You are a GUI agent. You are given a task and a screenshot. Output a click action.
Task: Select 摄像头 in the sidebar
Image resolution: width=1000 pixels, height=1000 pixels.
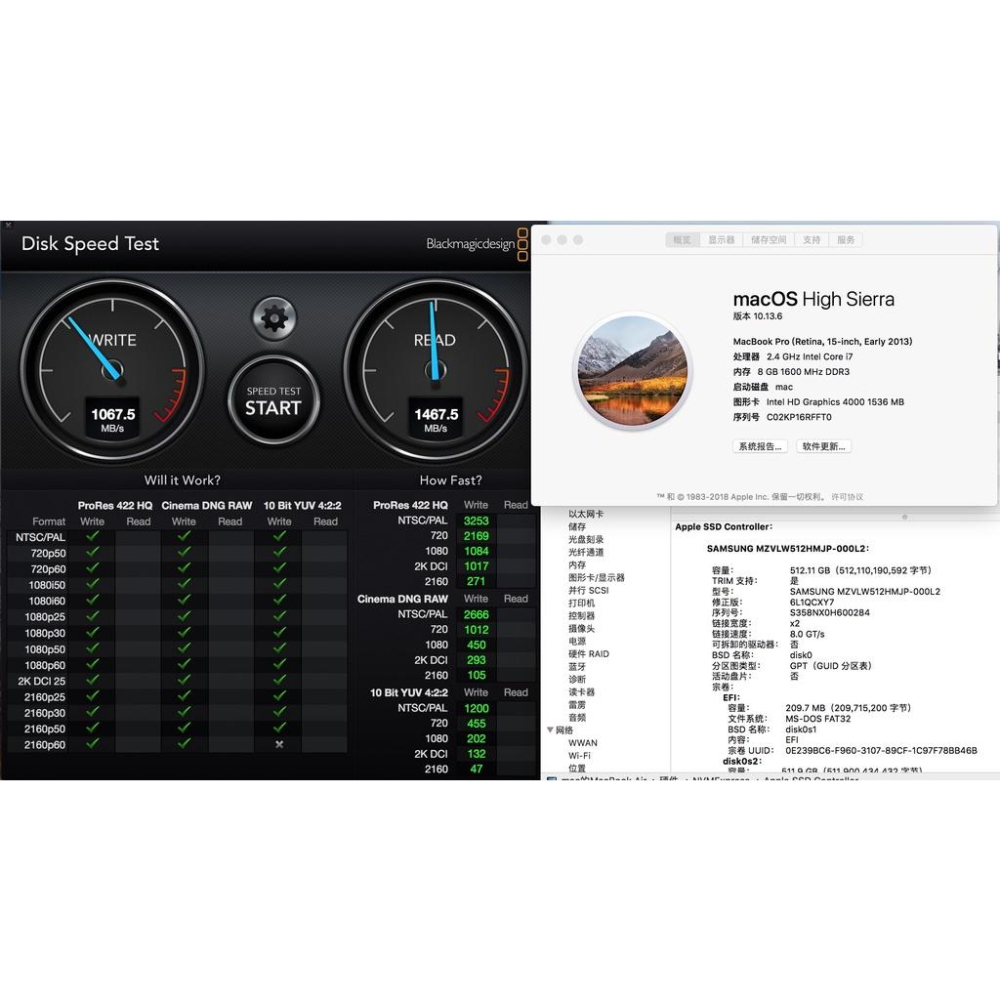point(581,629)
